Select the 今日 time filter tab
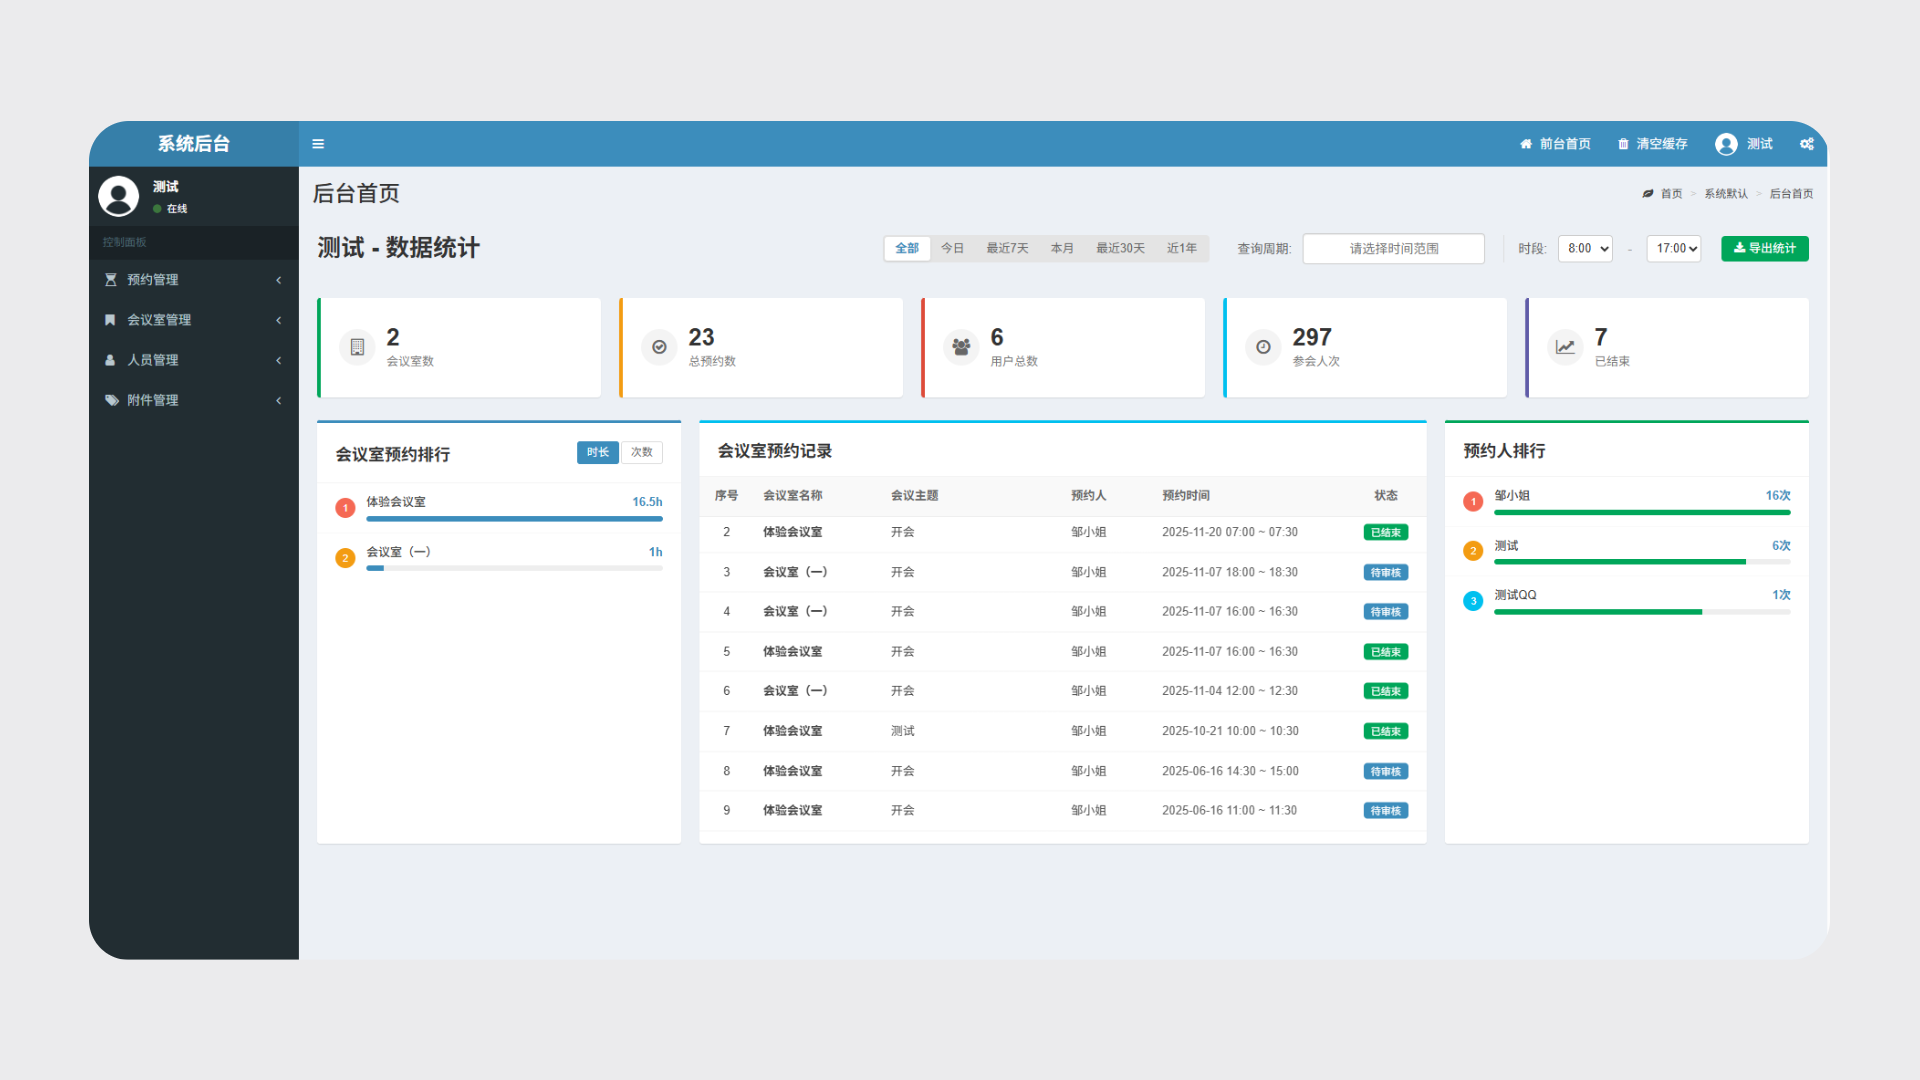This screenshot has width=1920, height=1080. 952,248
